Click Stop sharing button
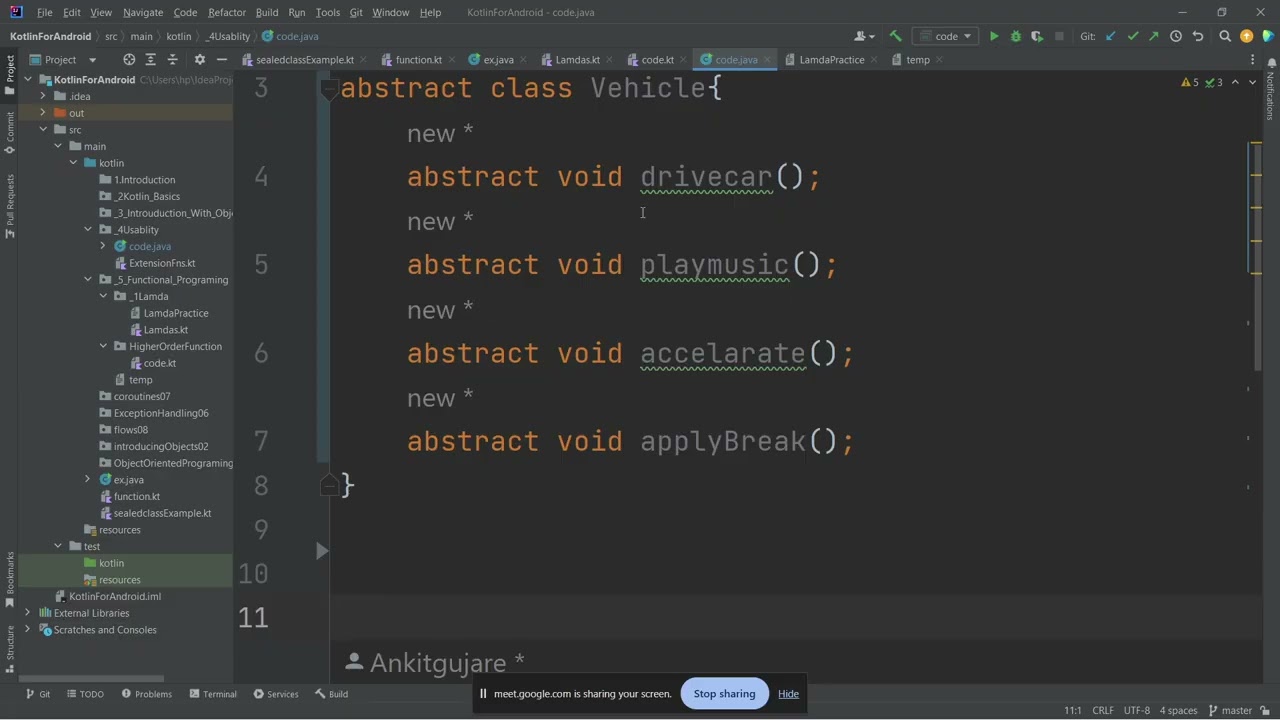 click(x=724, y=694)
